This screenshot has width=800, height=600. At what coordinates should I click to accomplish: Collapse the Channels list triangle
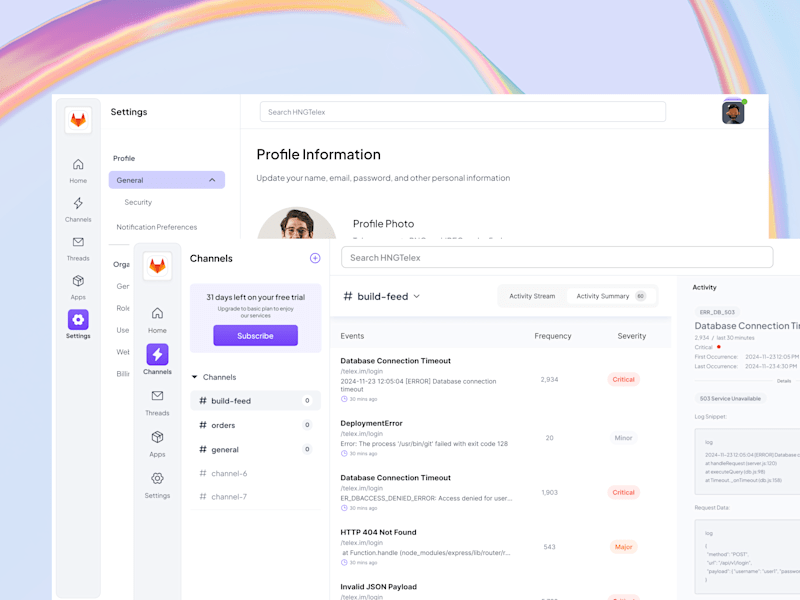(194, 377)
